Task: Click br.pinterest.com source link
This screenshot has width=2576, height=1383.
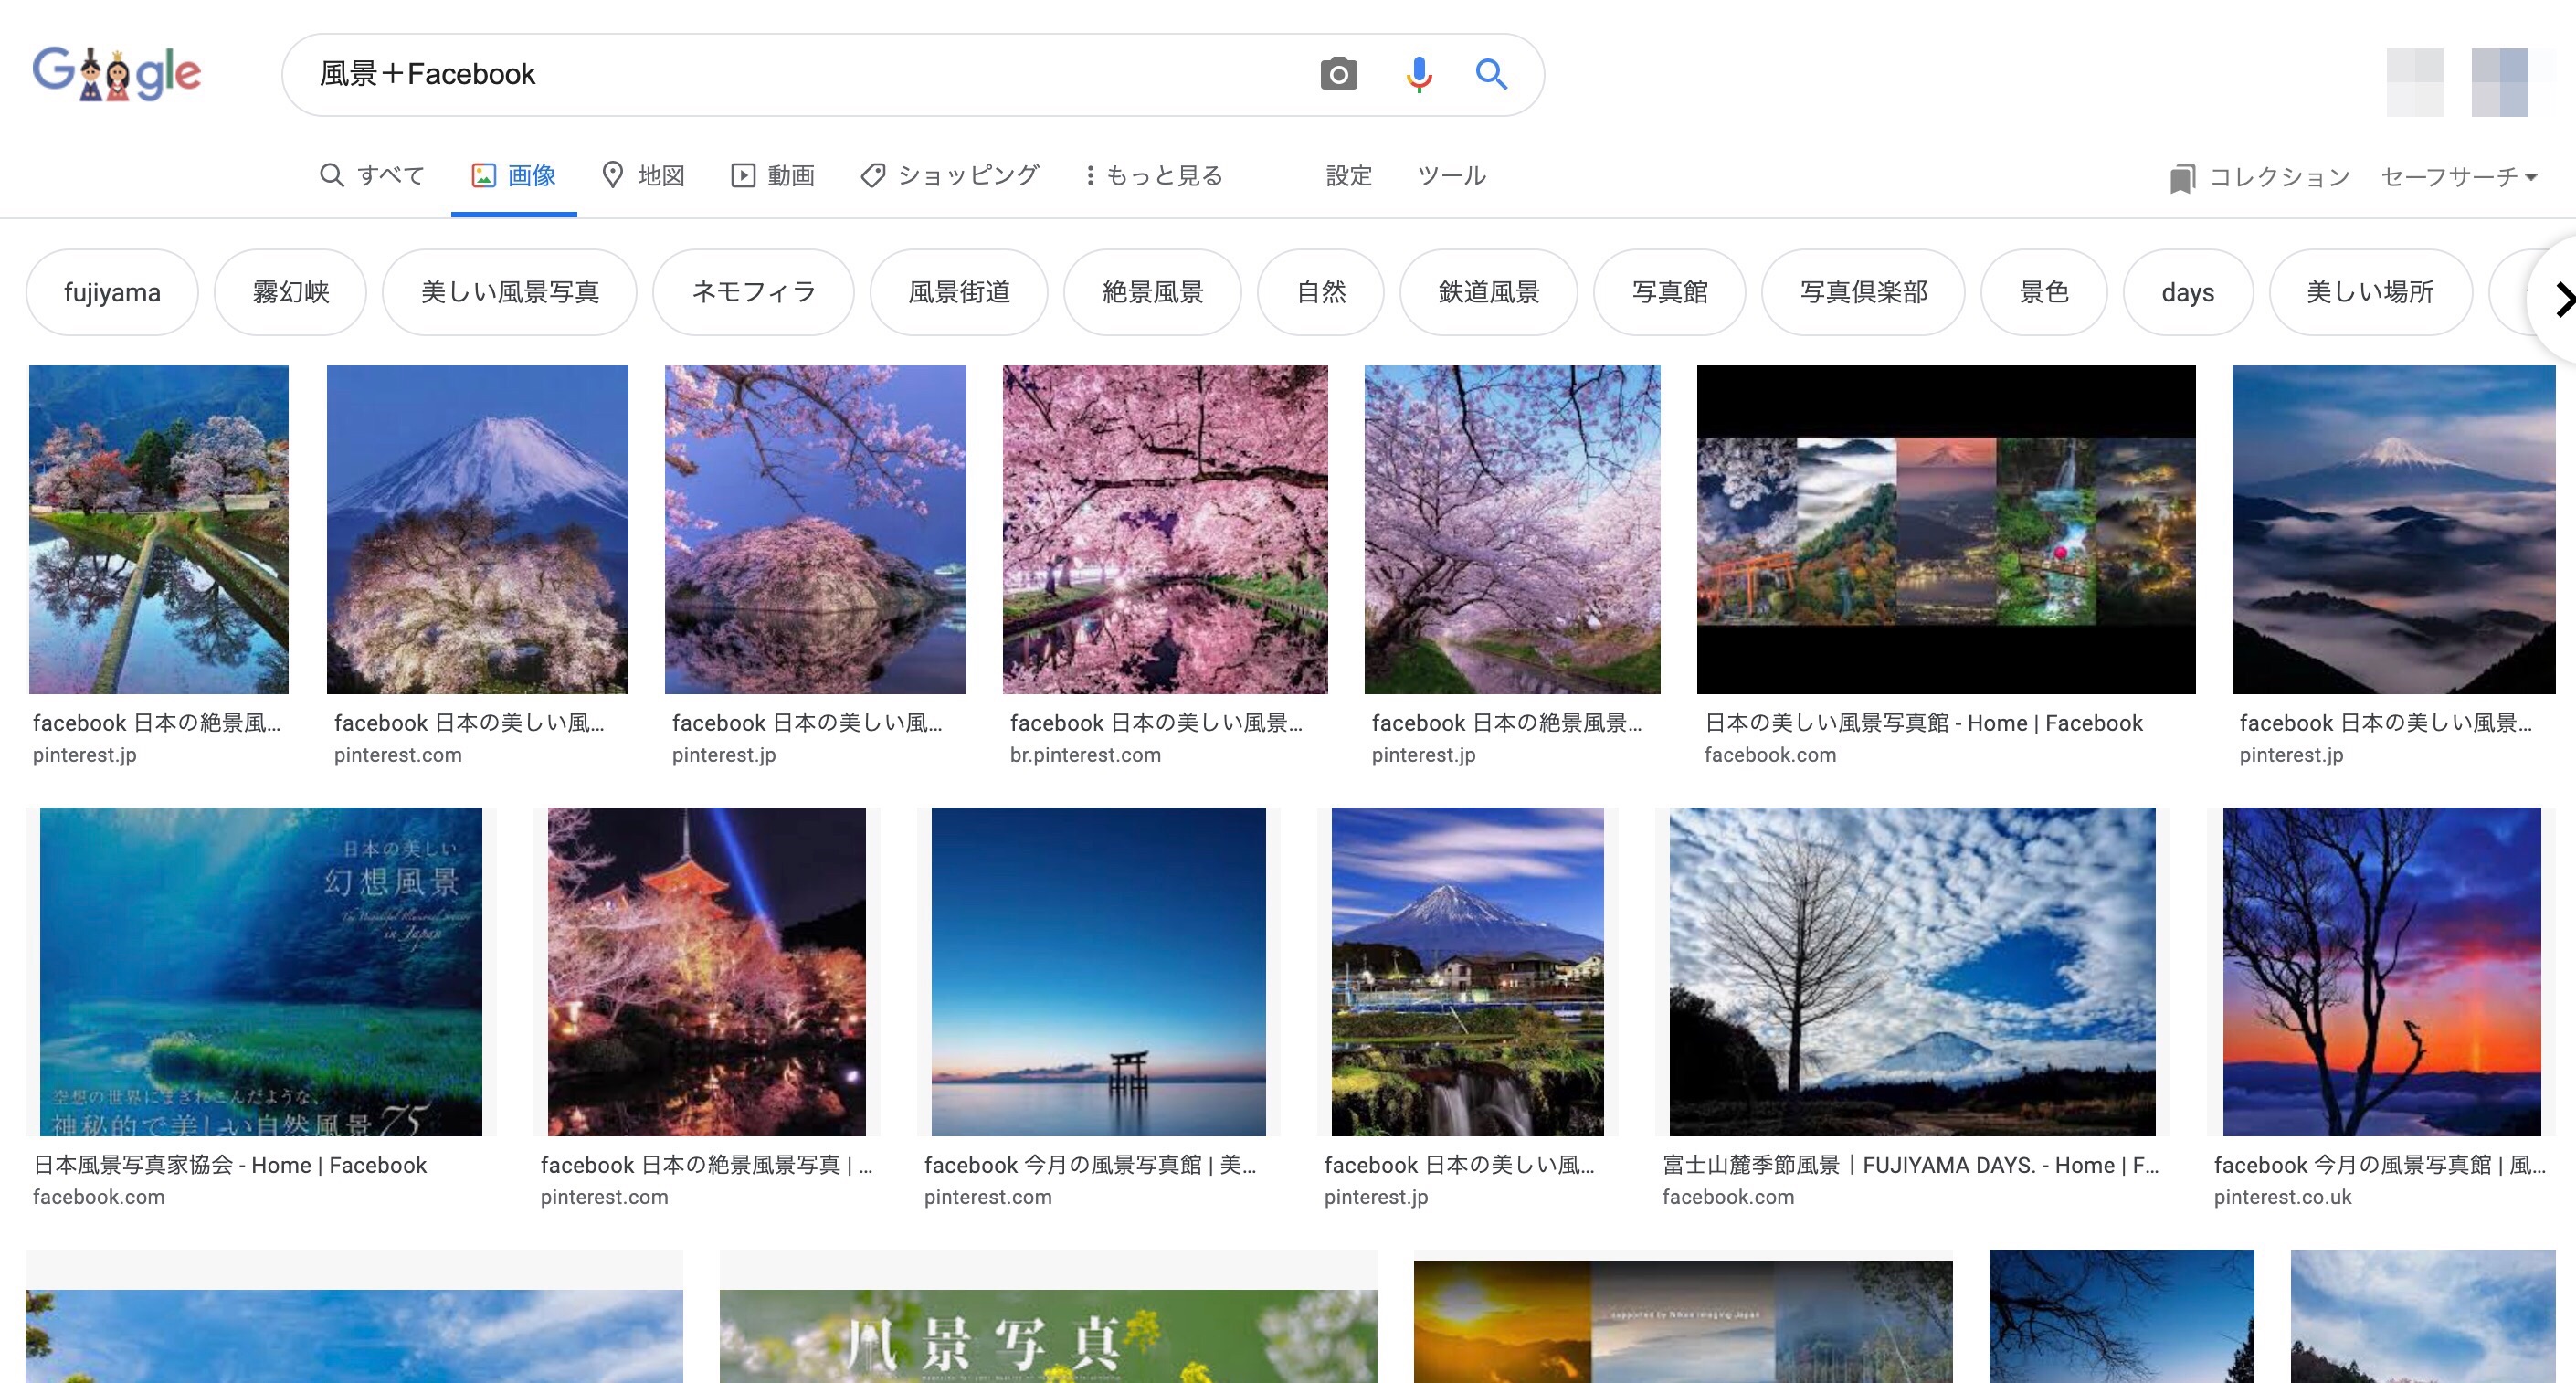Action: click(x=1085, y=755)
